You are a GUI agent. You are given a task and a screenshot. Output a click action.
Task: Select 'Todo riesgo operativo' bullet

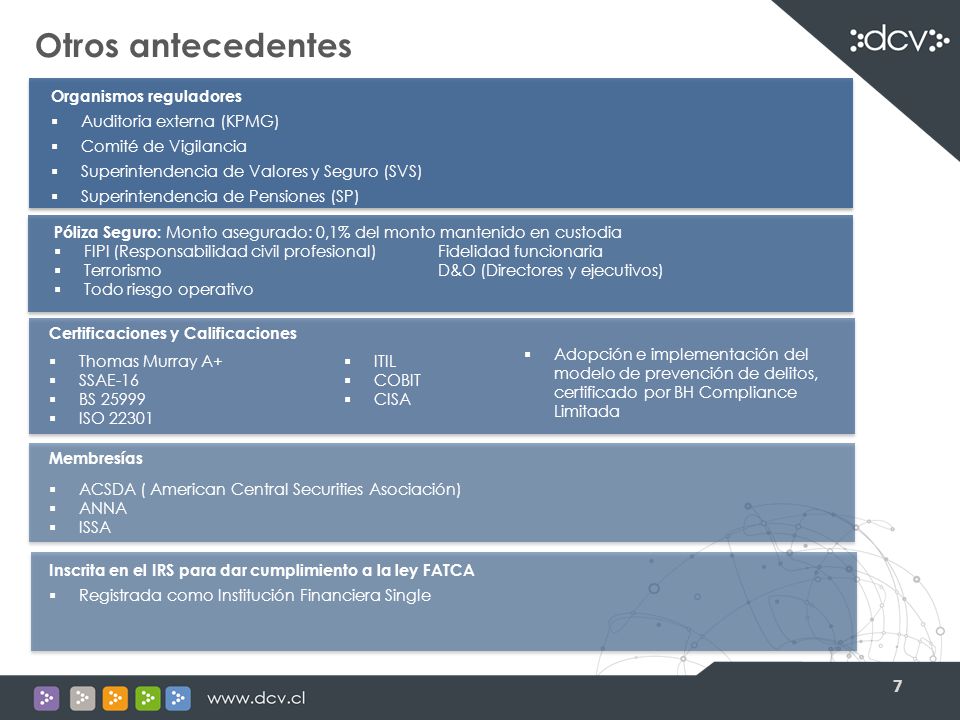coord(168,289)
